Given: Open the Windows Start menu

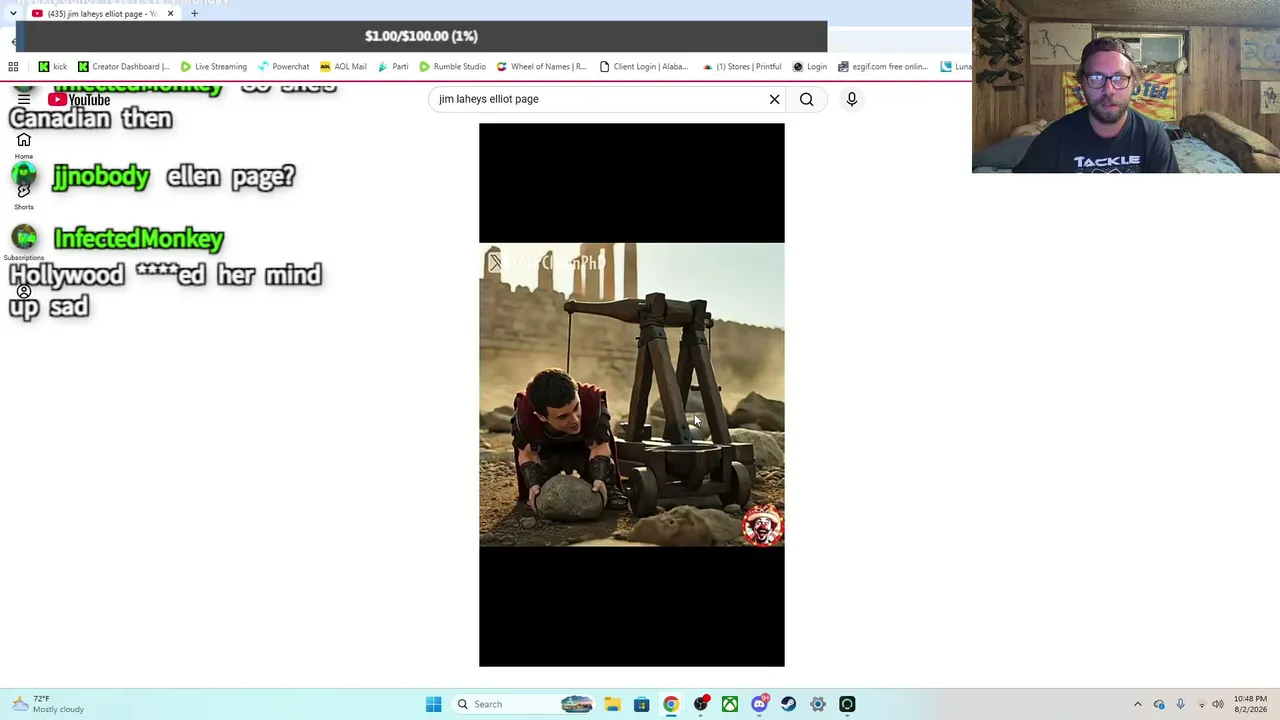Looking at the screenshot, I should coord(433,704).
